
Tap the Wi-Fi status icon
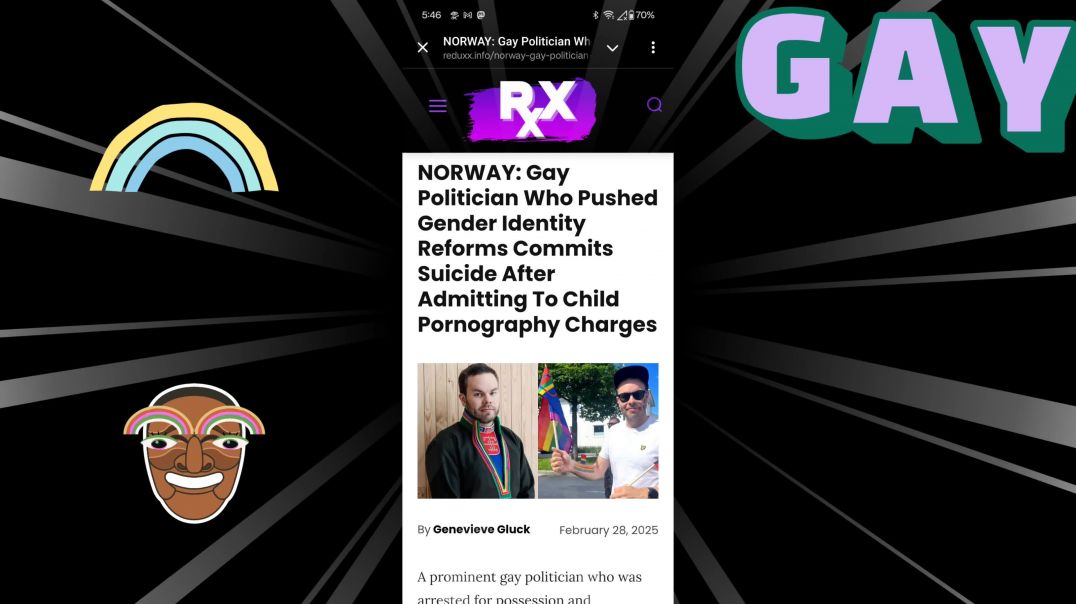[x=609, y=15]
